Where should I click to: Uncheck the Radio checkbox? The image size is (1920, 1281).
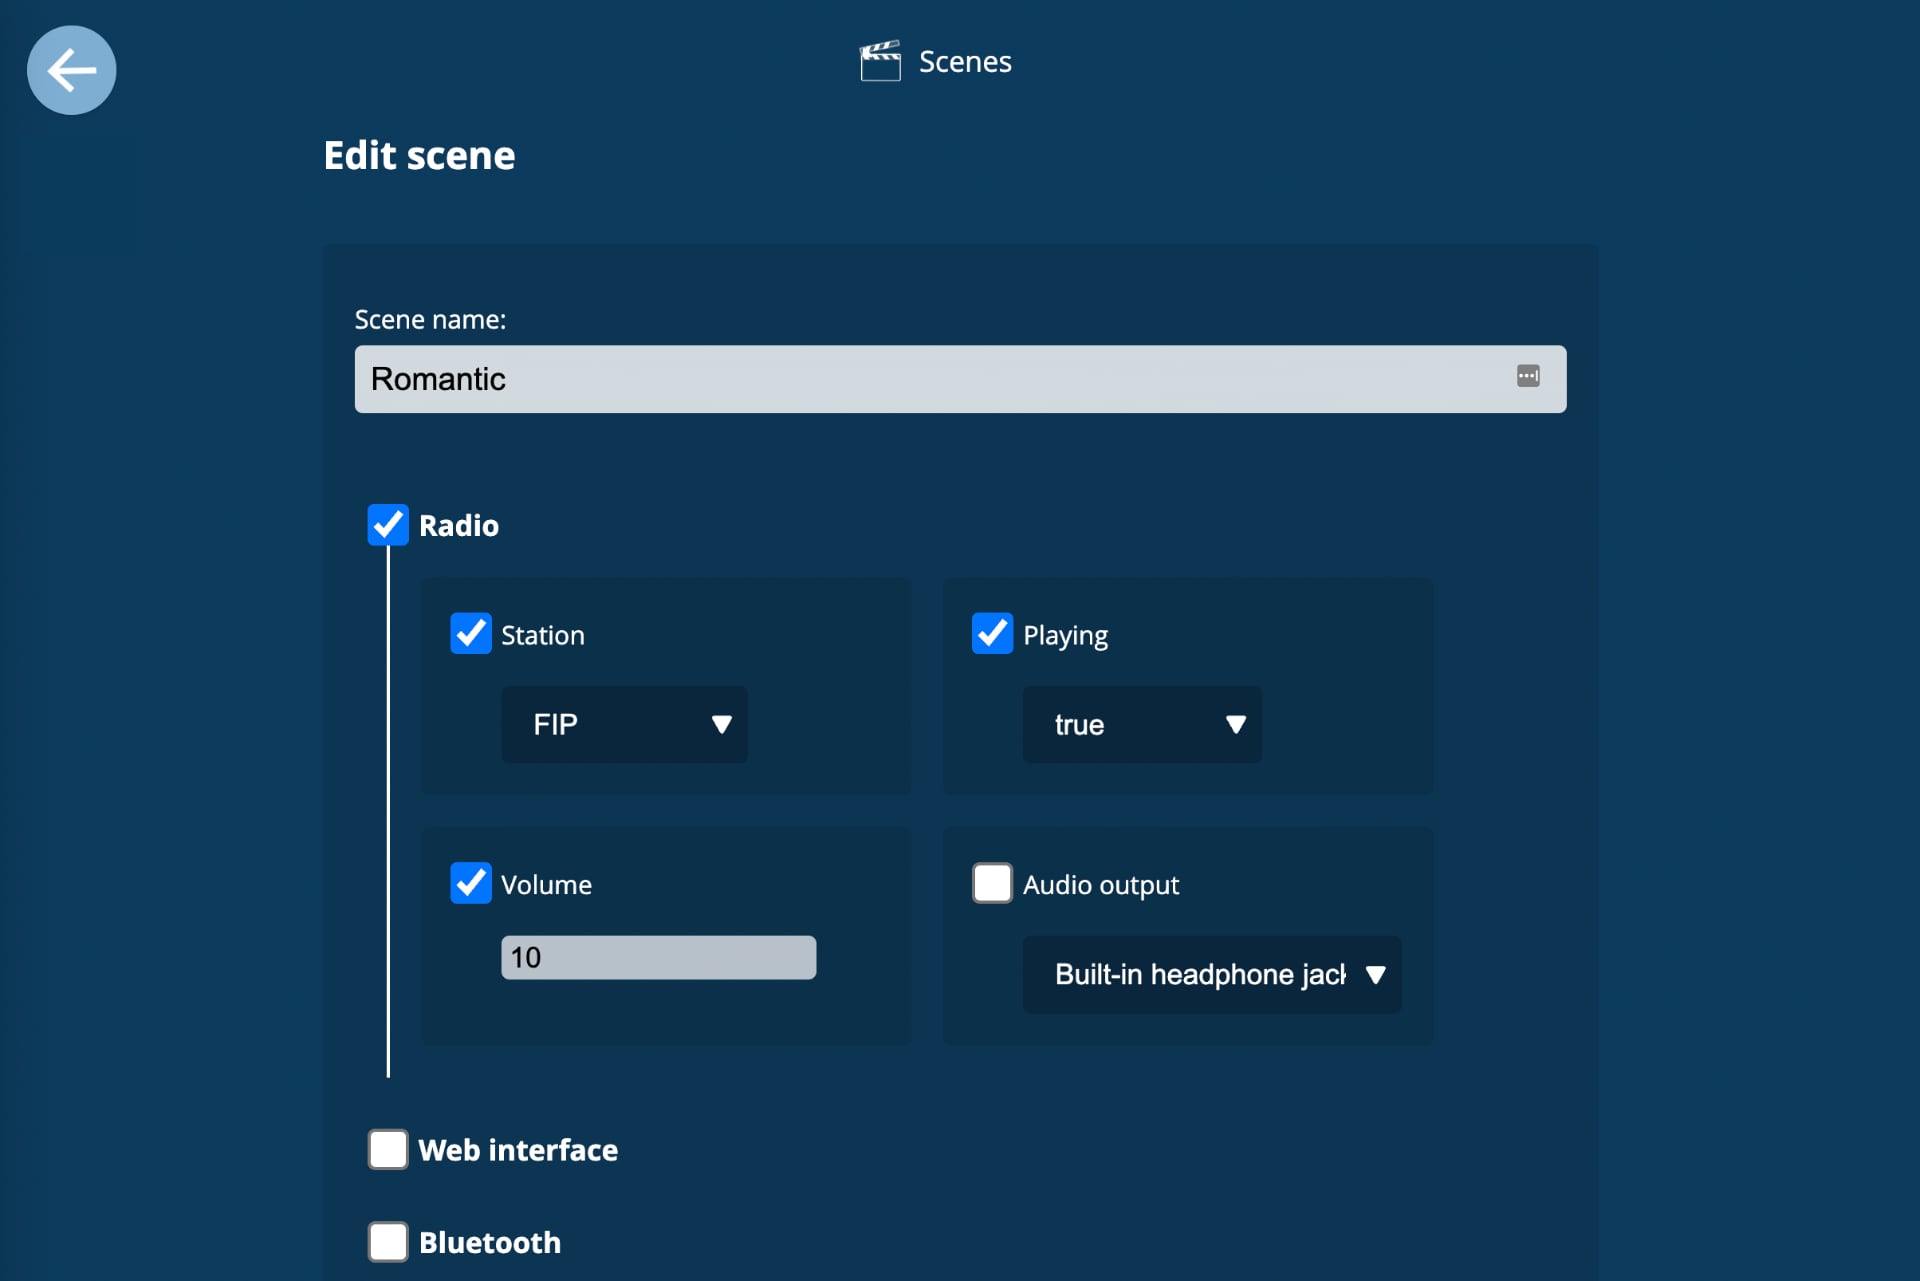coord(388,525)
